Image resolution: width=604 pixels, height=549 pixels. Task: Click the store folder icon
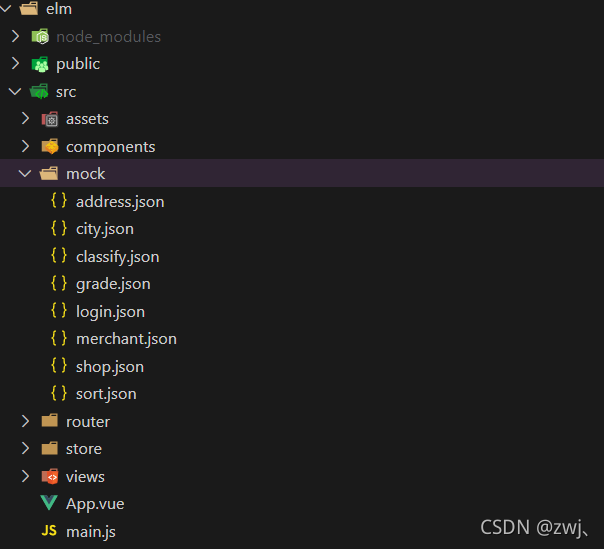coord(50,448)
